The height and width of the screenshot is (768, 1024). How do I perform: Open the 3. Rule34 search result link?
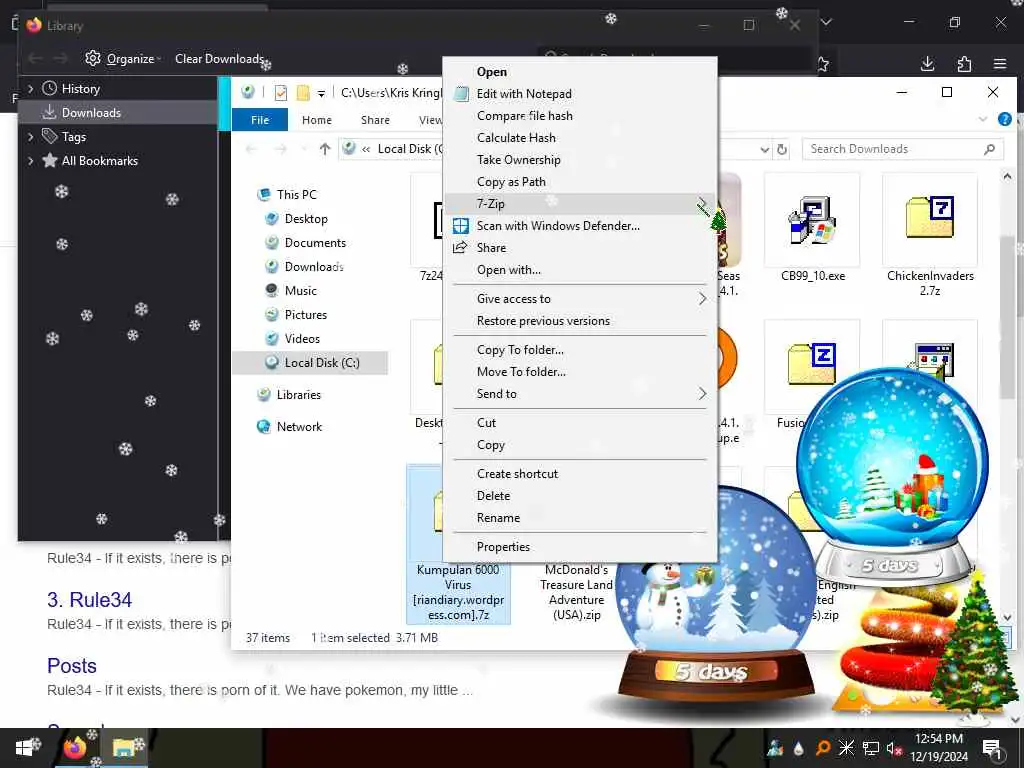tap(89, 600)
